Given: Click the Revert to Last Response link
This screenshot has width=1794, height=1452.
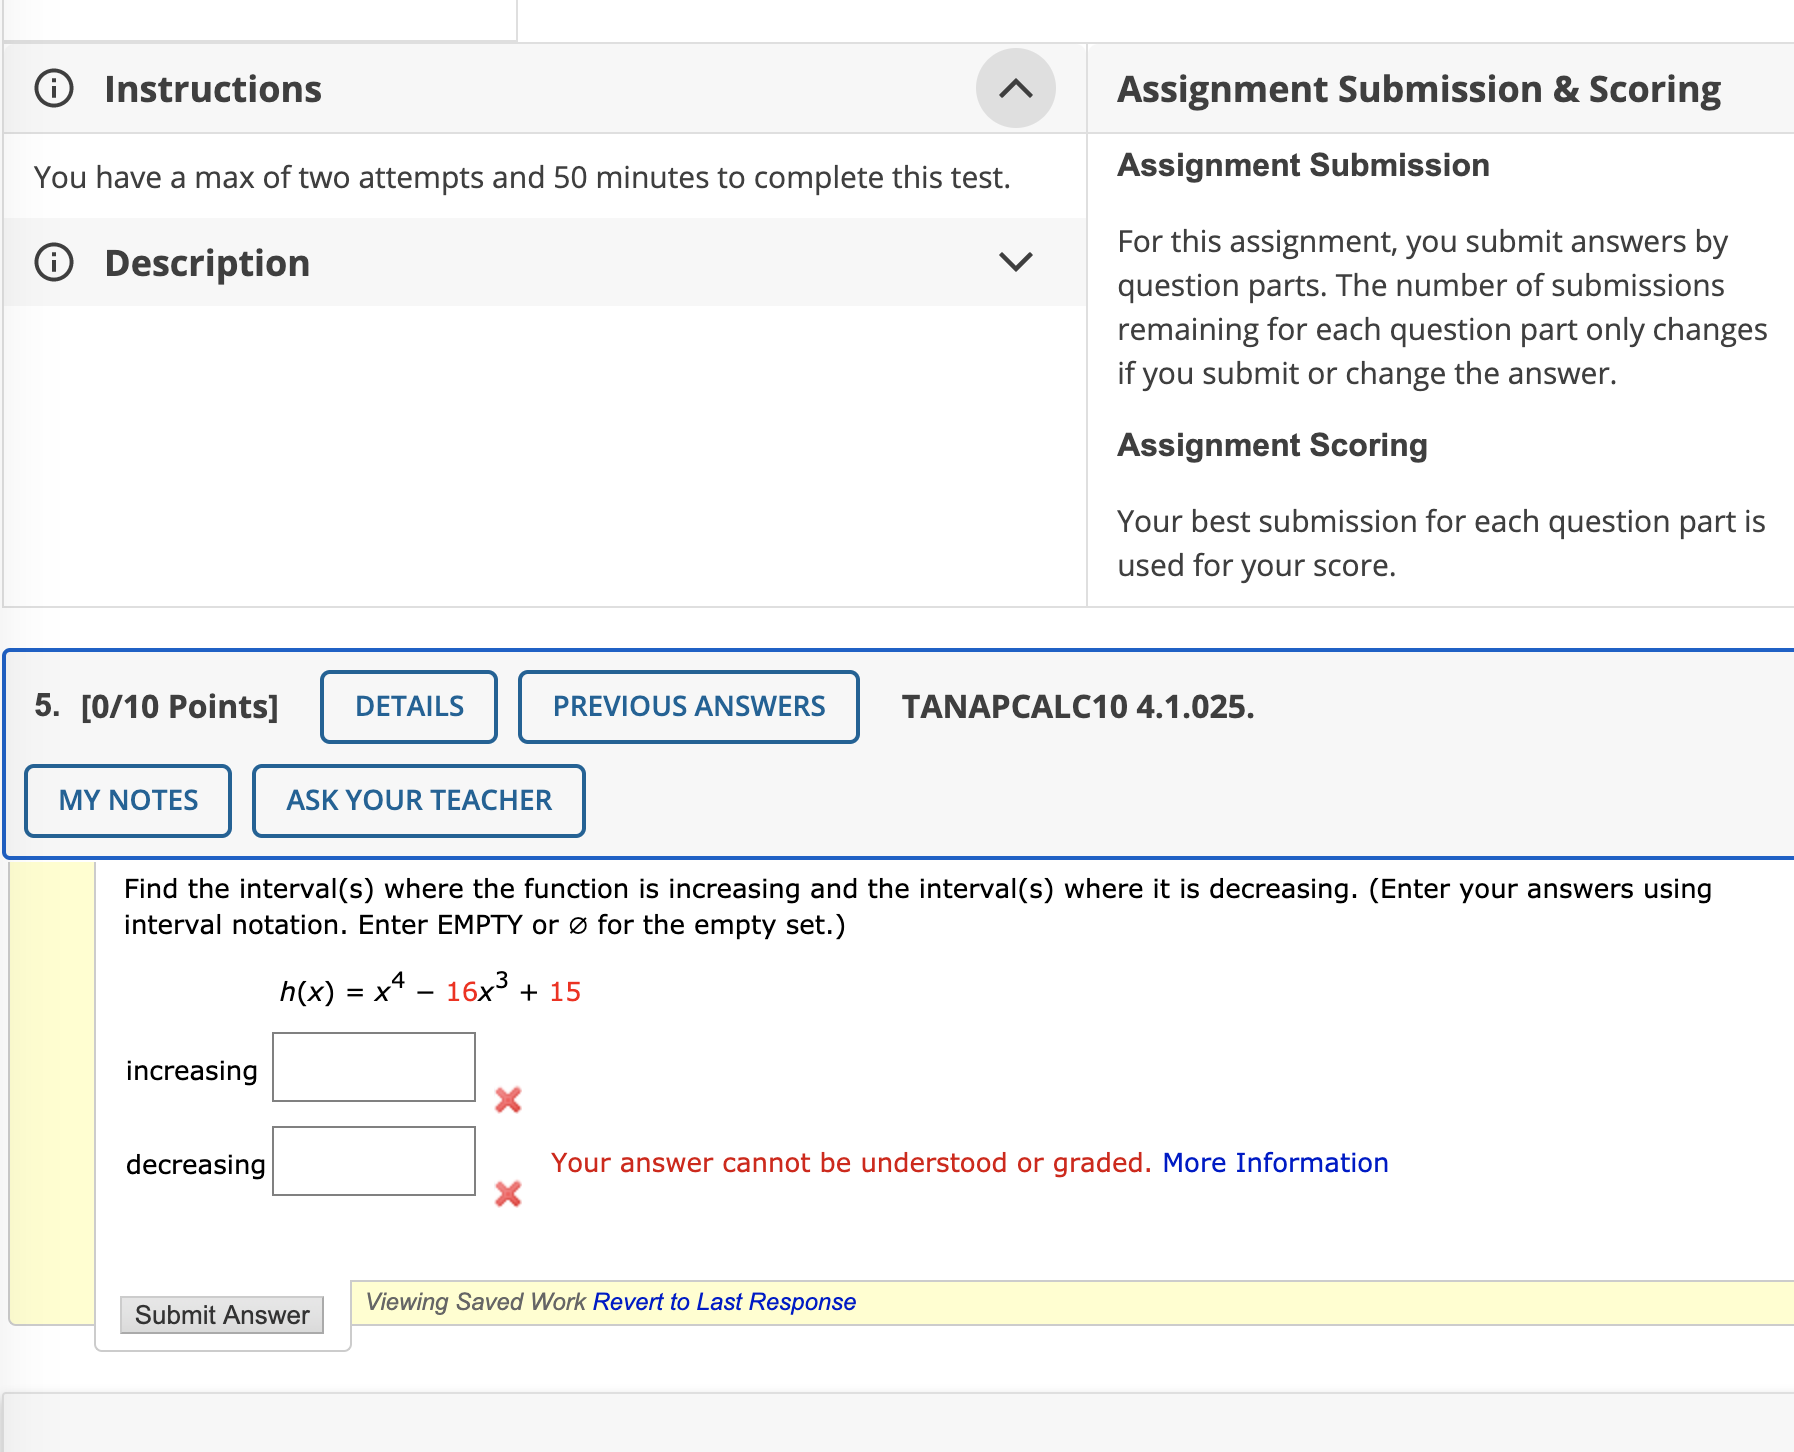Looking at the screenshot, I should pyautogui.click(x=723, y=1301).
